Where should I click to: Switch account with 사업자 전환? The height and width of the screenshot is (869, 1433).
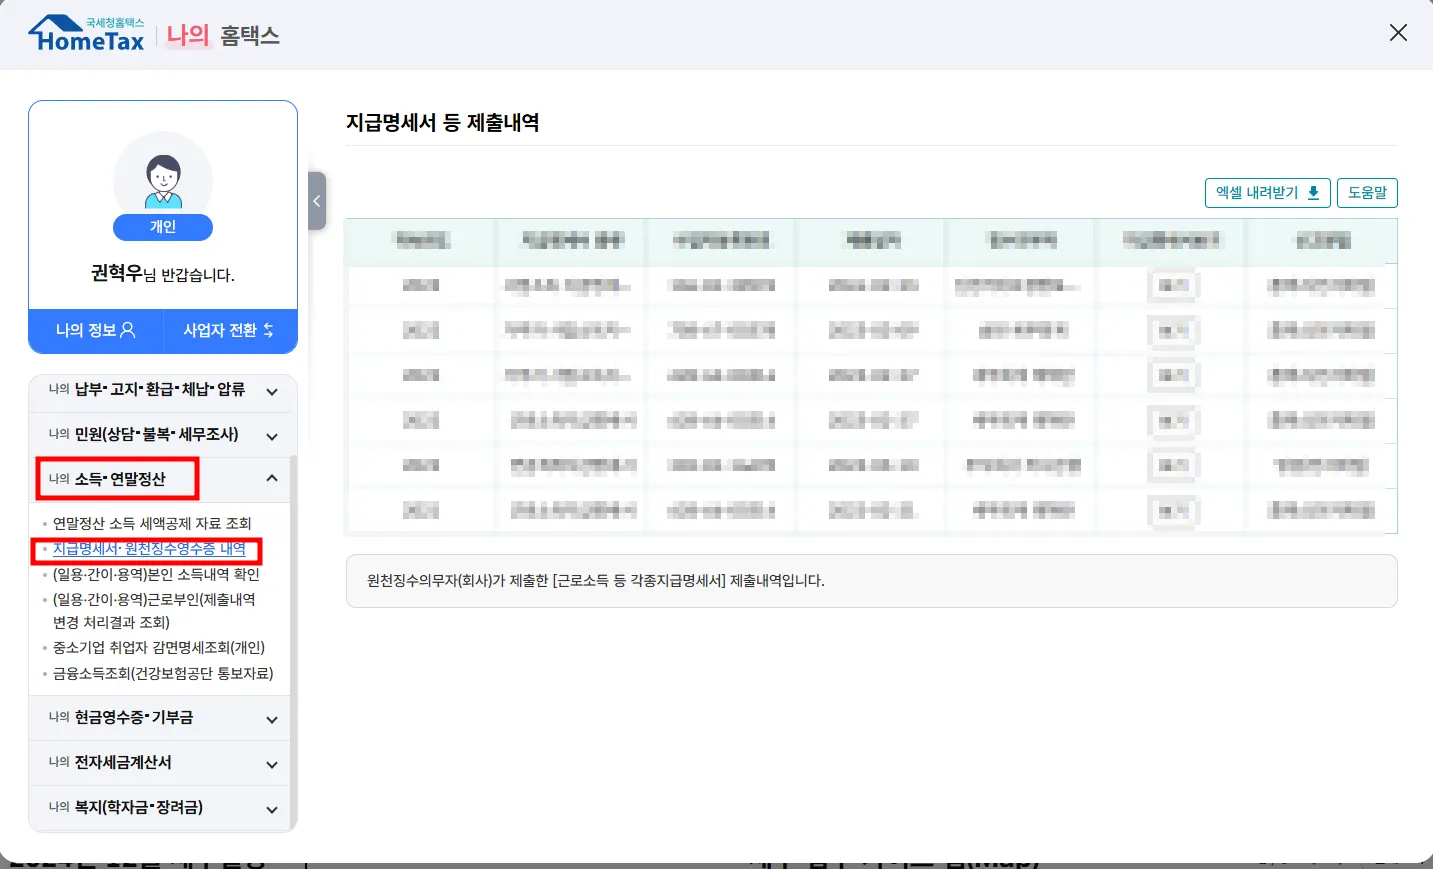tap(229, 330)
